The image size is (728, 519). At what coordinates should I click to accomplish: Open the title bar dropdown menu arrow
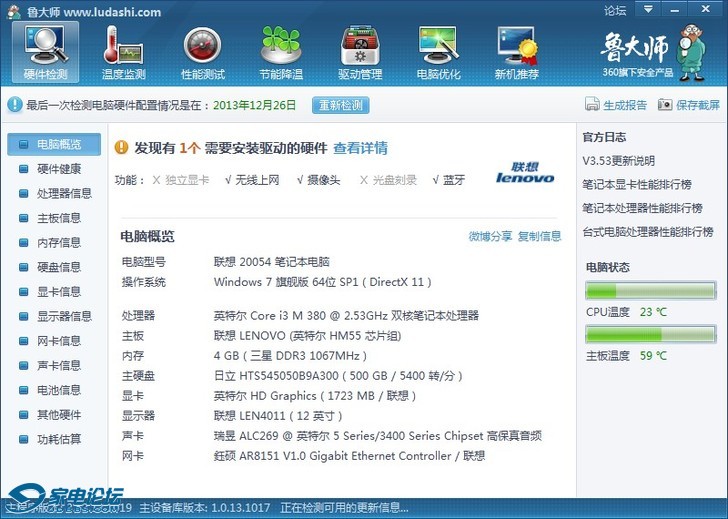tap(648, 11)
